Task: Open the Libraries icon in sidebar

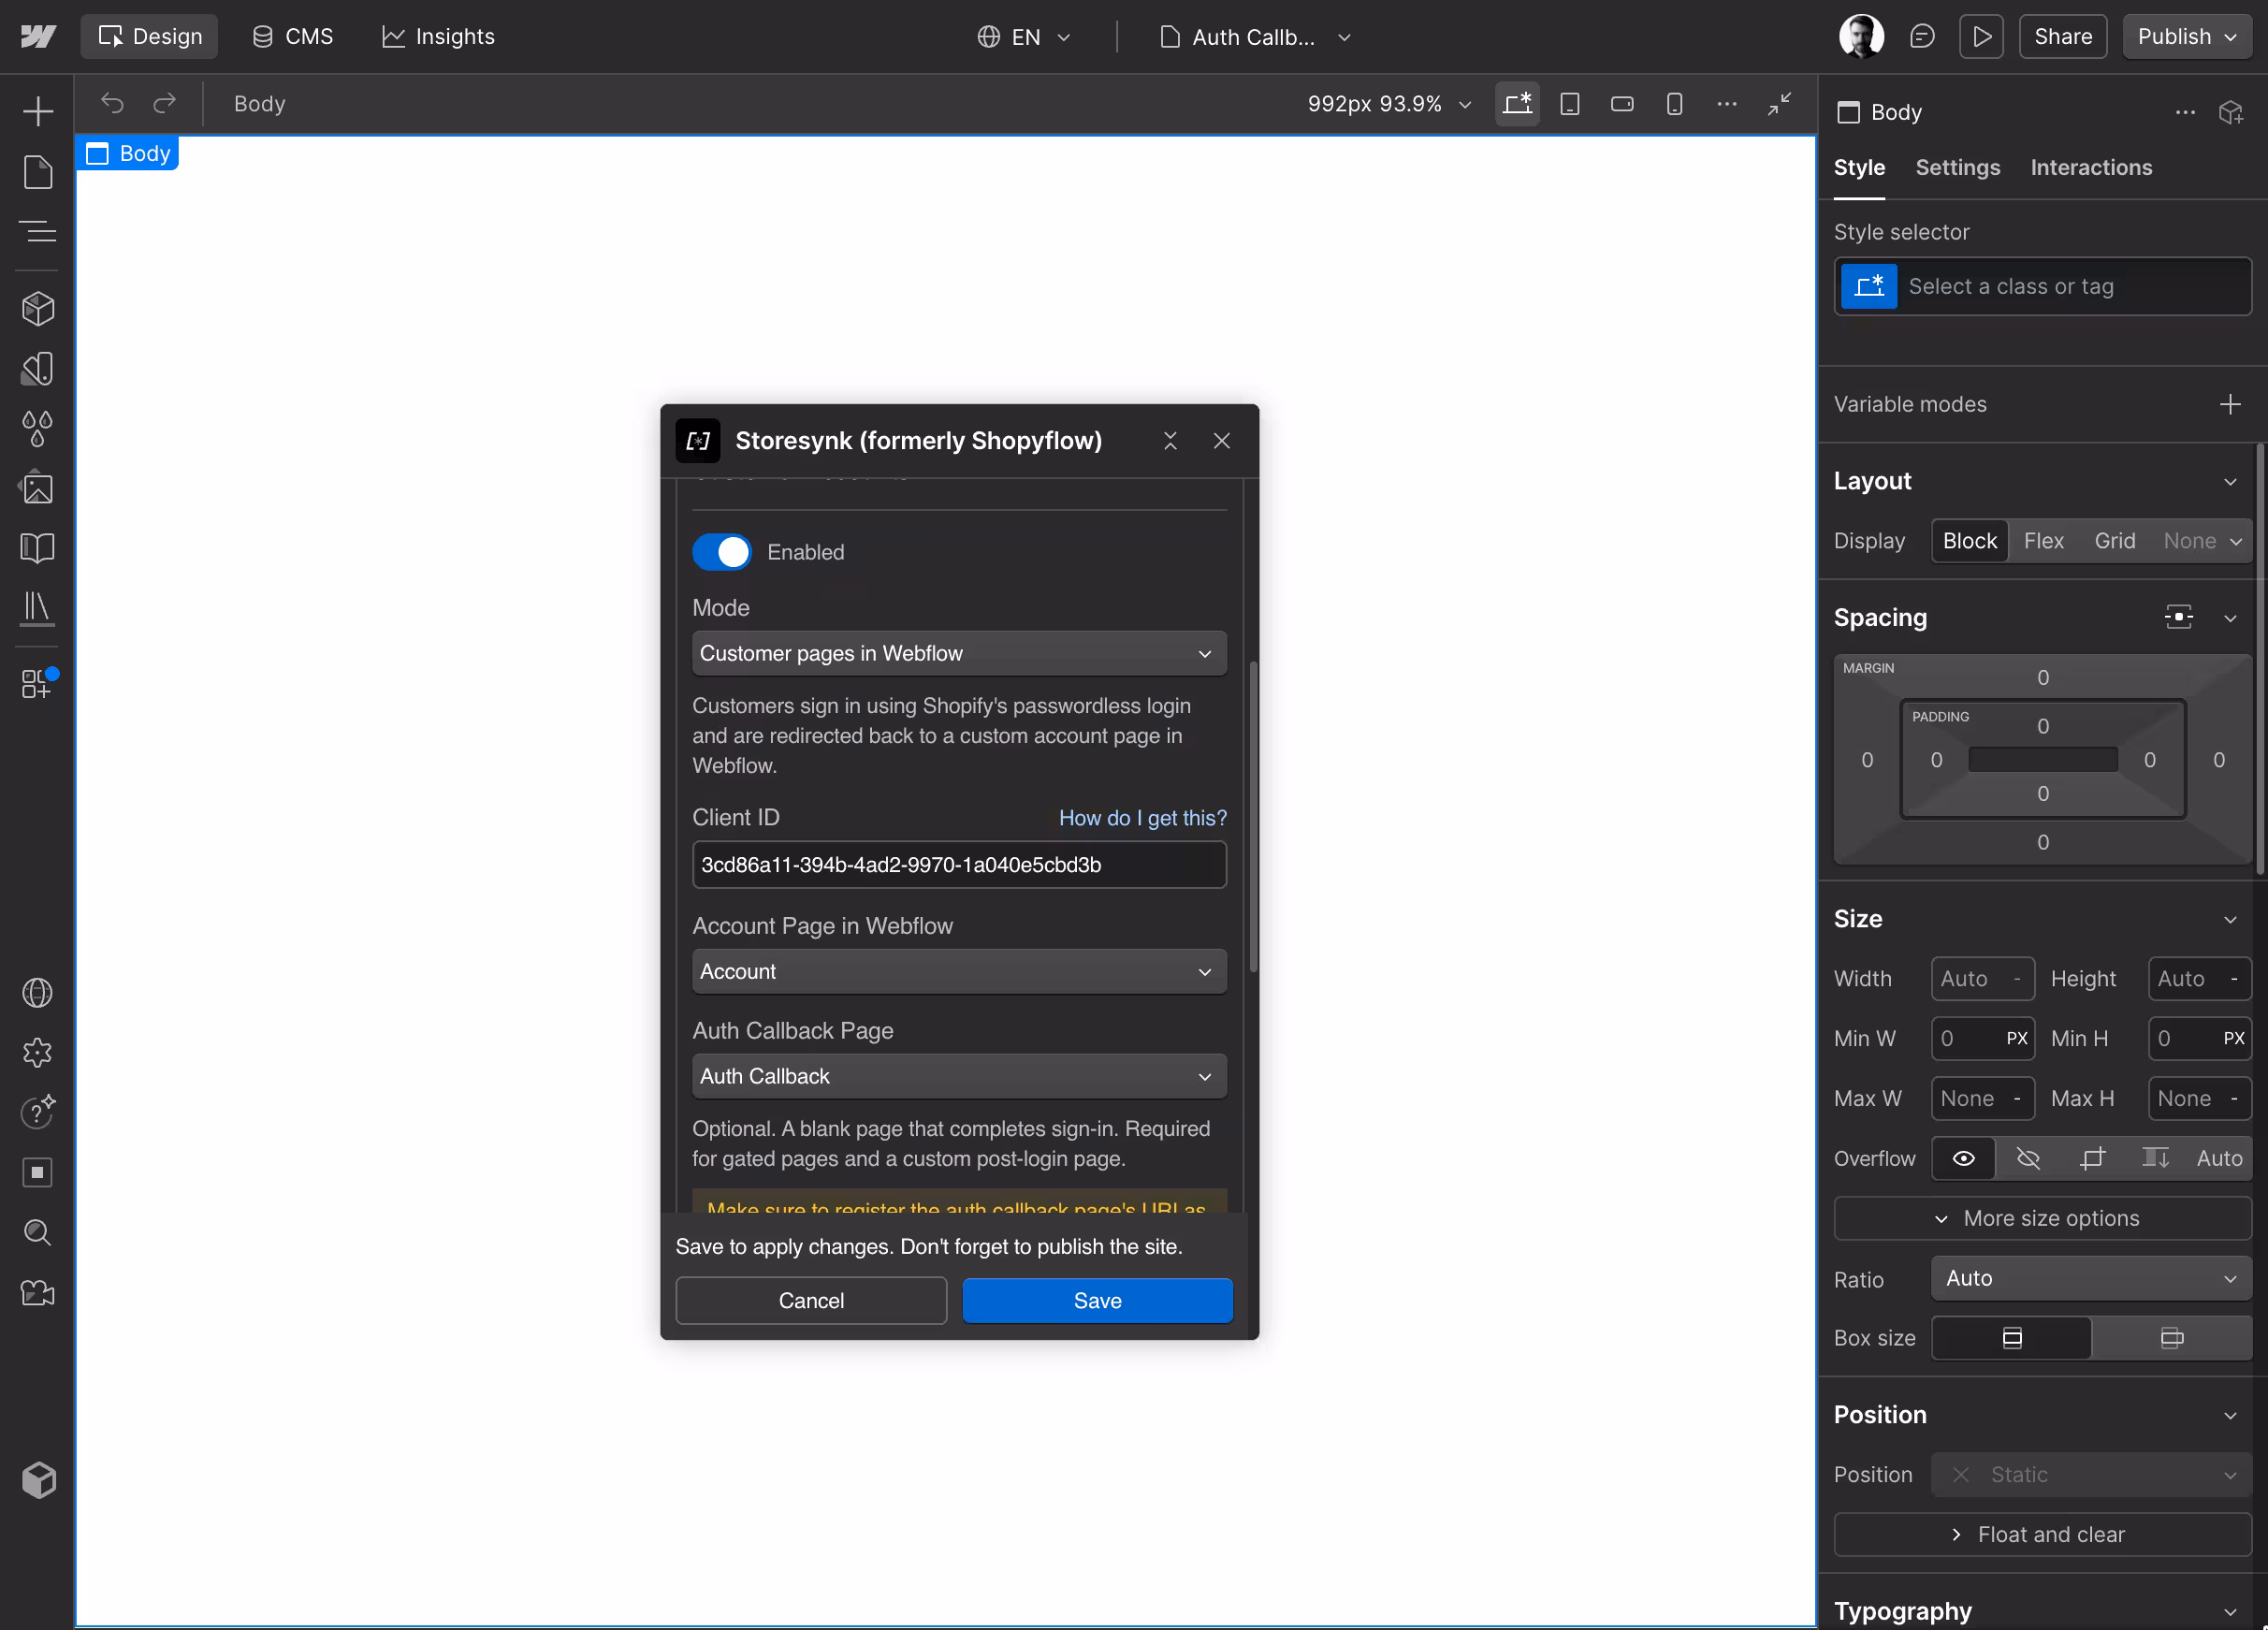Action: click(38, 608)
